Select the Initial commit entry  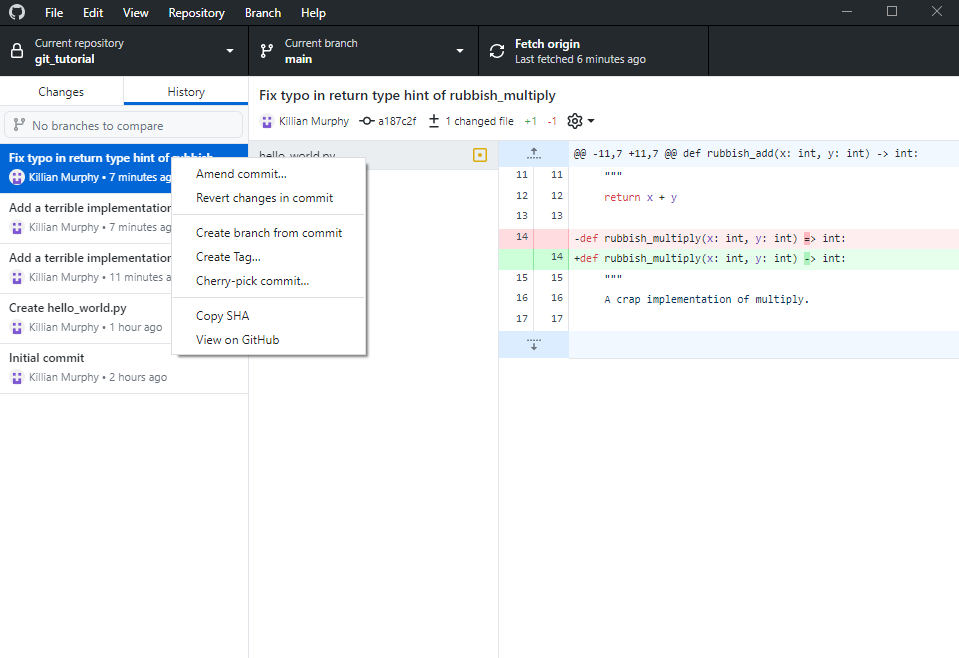[x=124, y=368]
